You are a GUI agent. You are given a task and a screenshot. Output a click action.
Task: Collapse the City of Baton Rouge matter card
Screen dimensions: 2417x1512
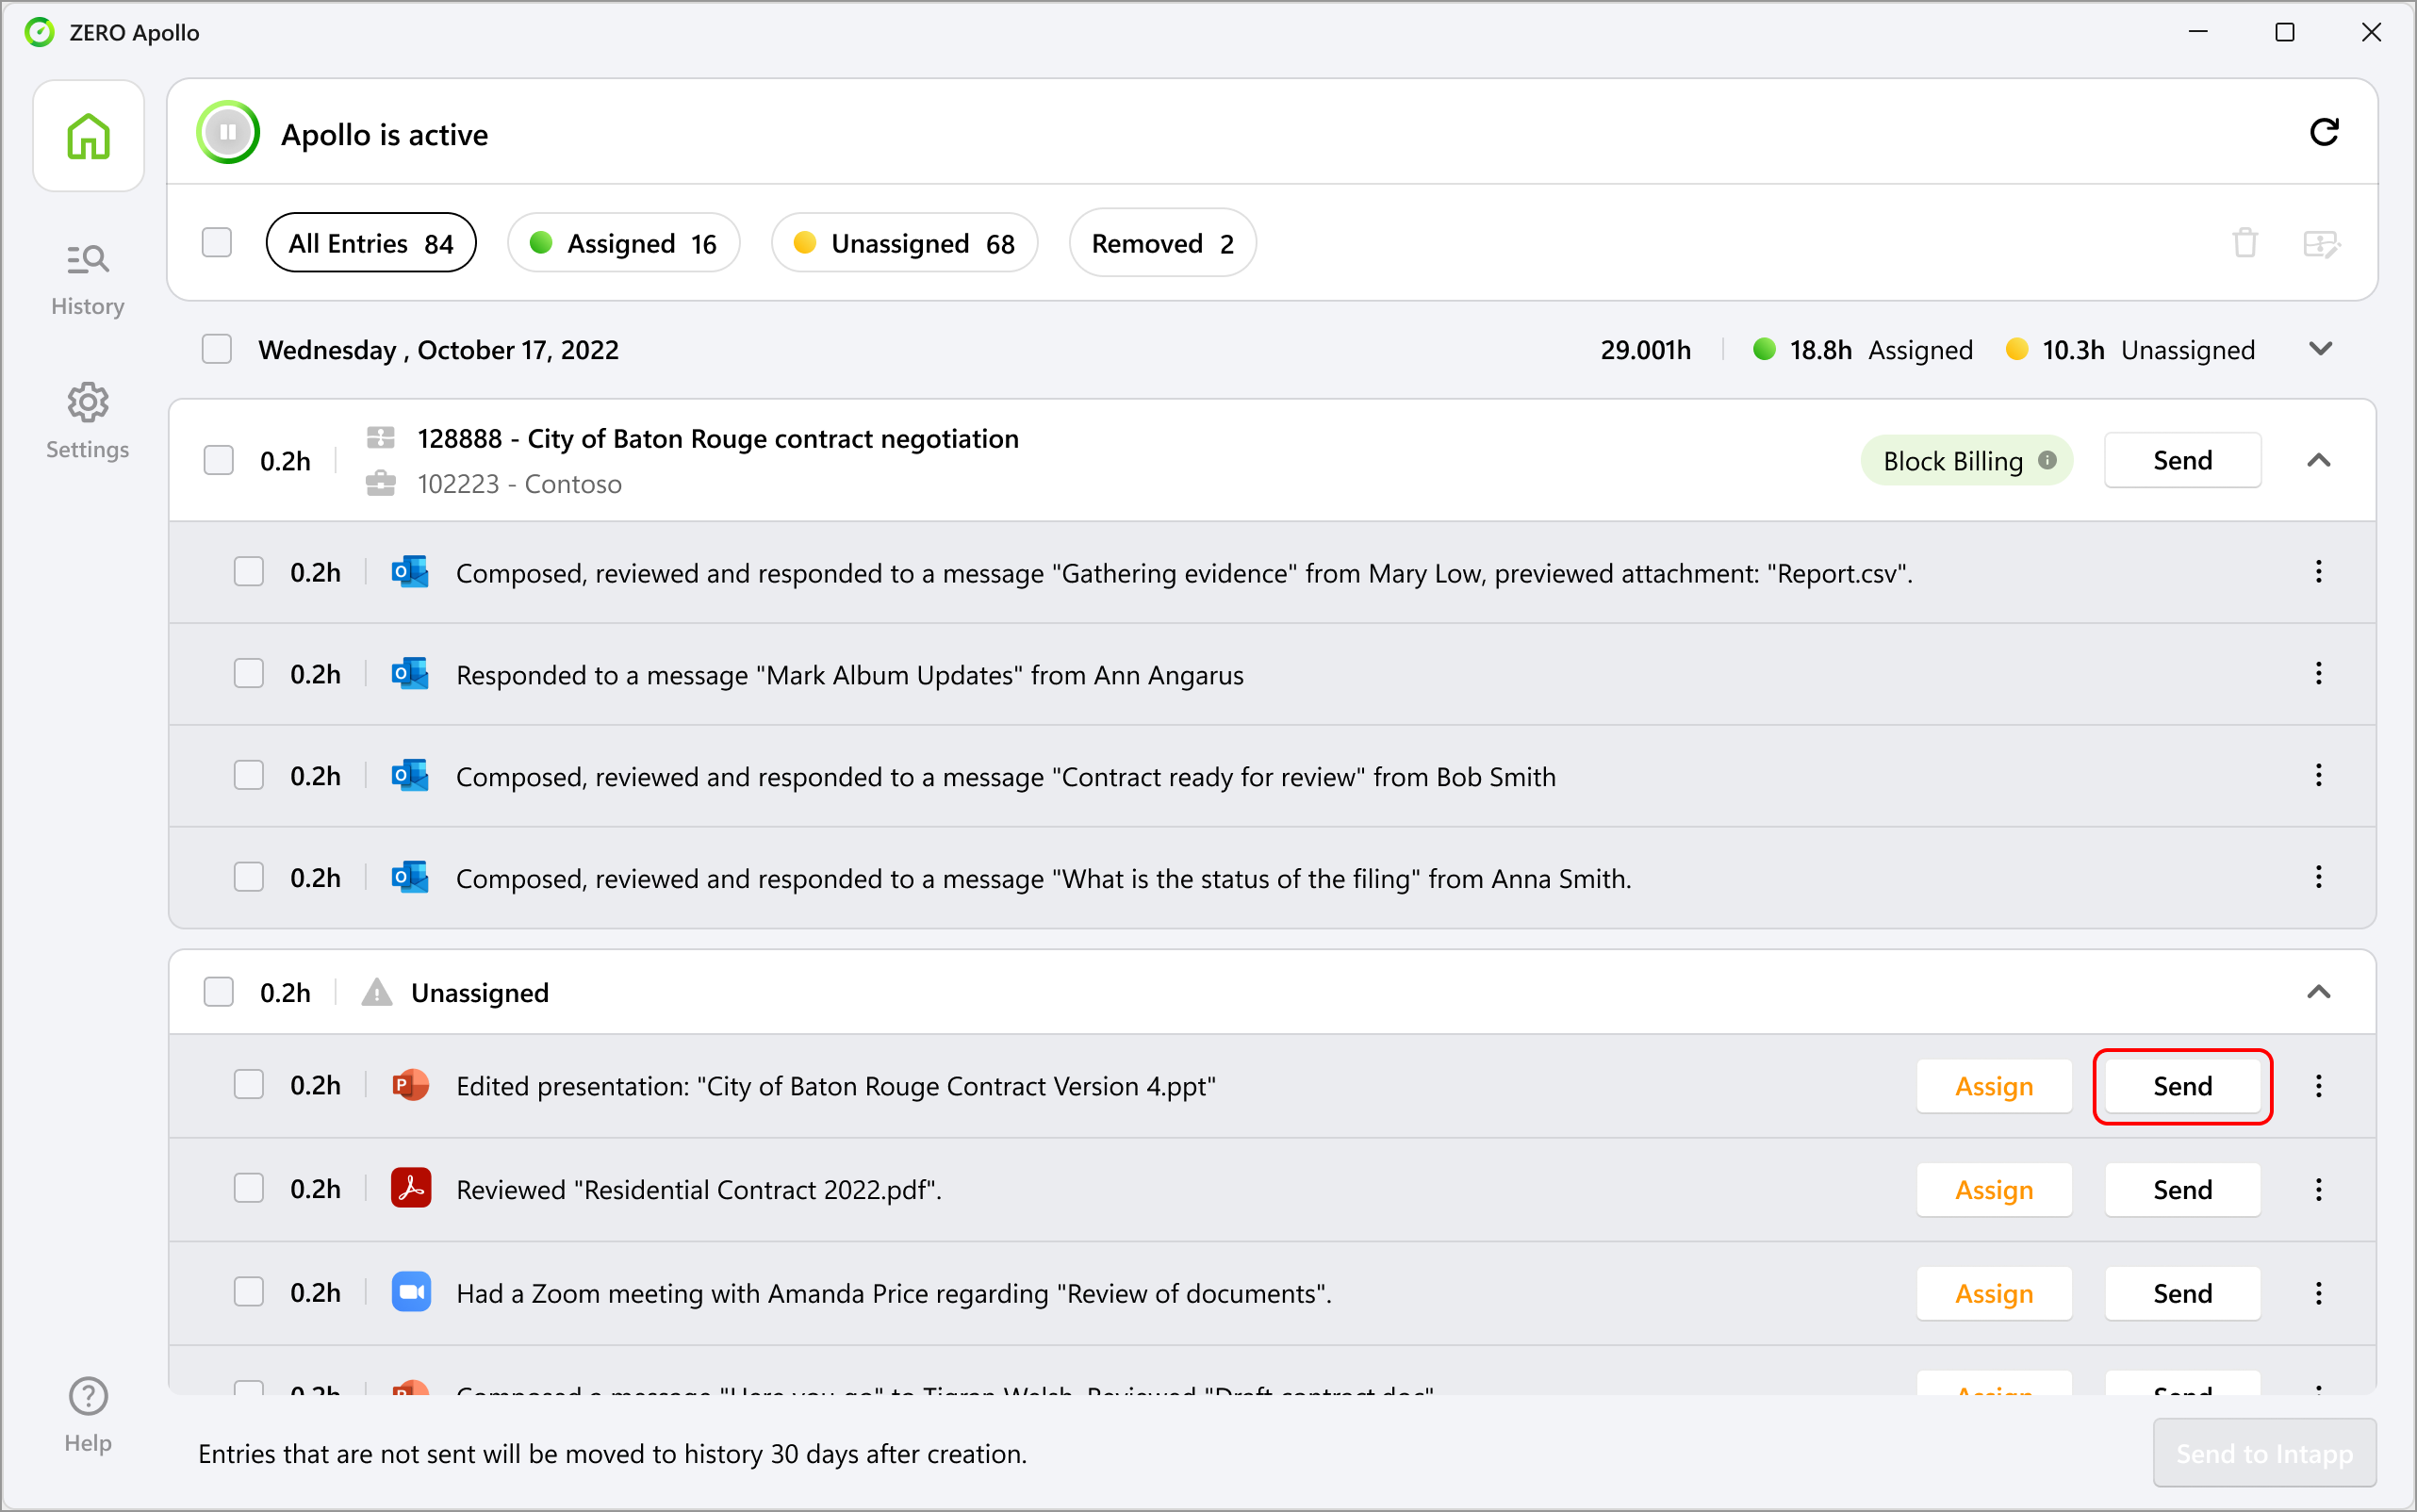2322,460
